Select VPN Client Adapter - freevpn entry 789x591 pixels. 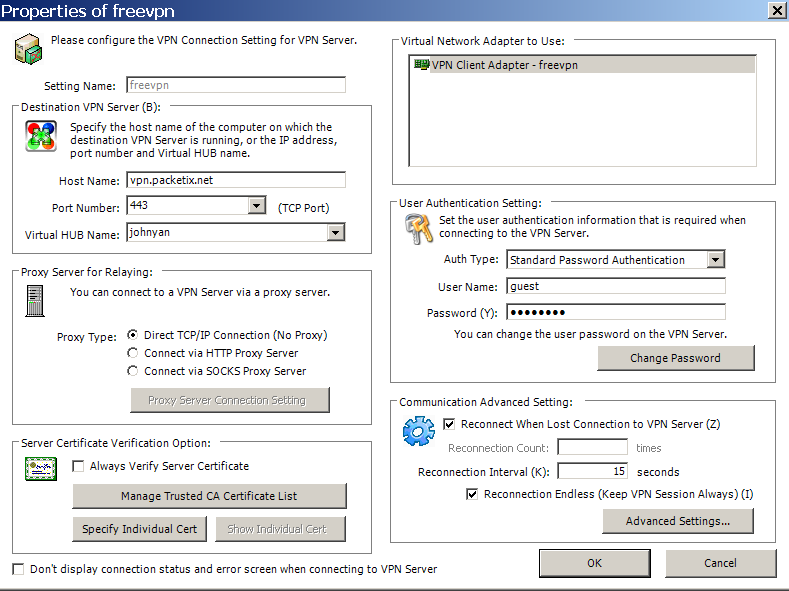(x=583, y=65)
